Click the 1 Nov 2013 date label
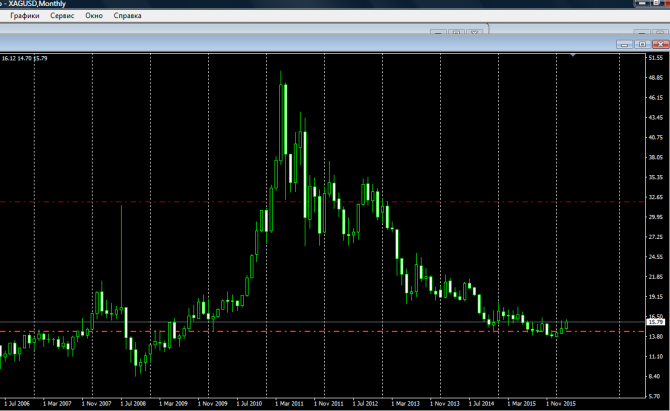 click(x=445, y=403)
